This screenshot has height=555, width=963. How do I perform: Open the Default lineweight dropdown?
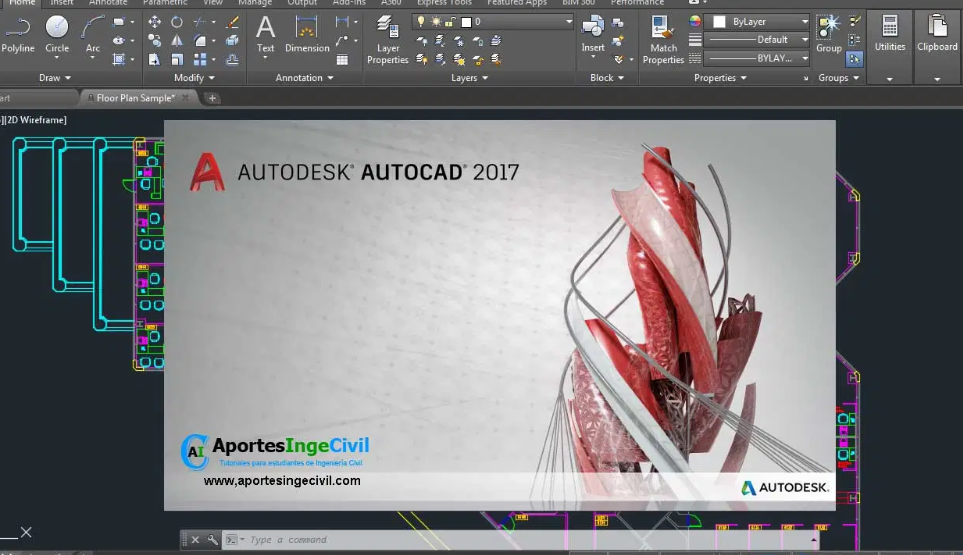(x=804, y=40)
